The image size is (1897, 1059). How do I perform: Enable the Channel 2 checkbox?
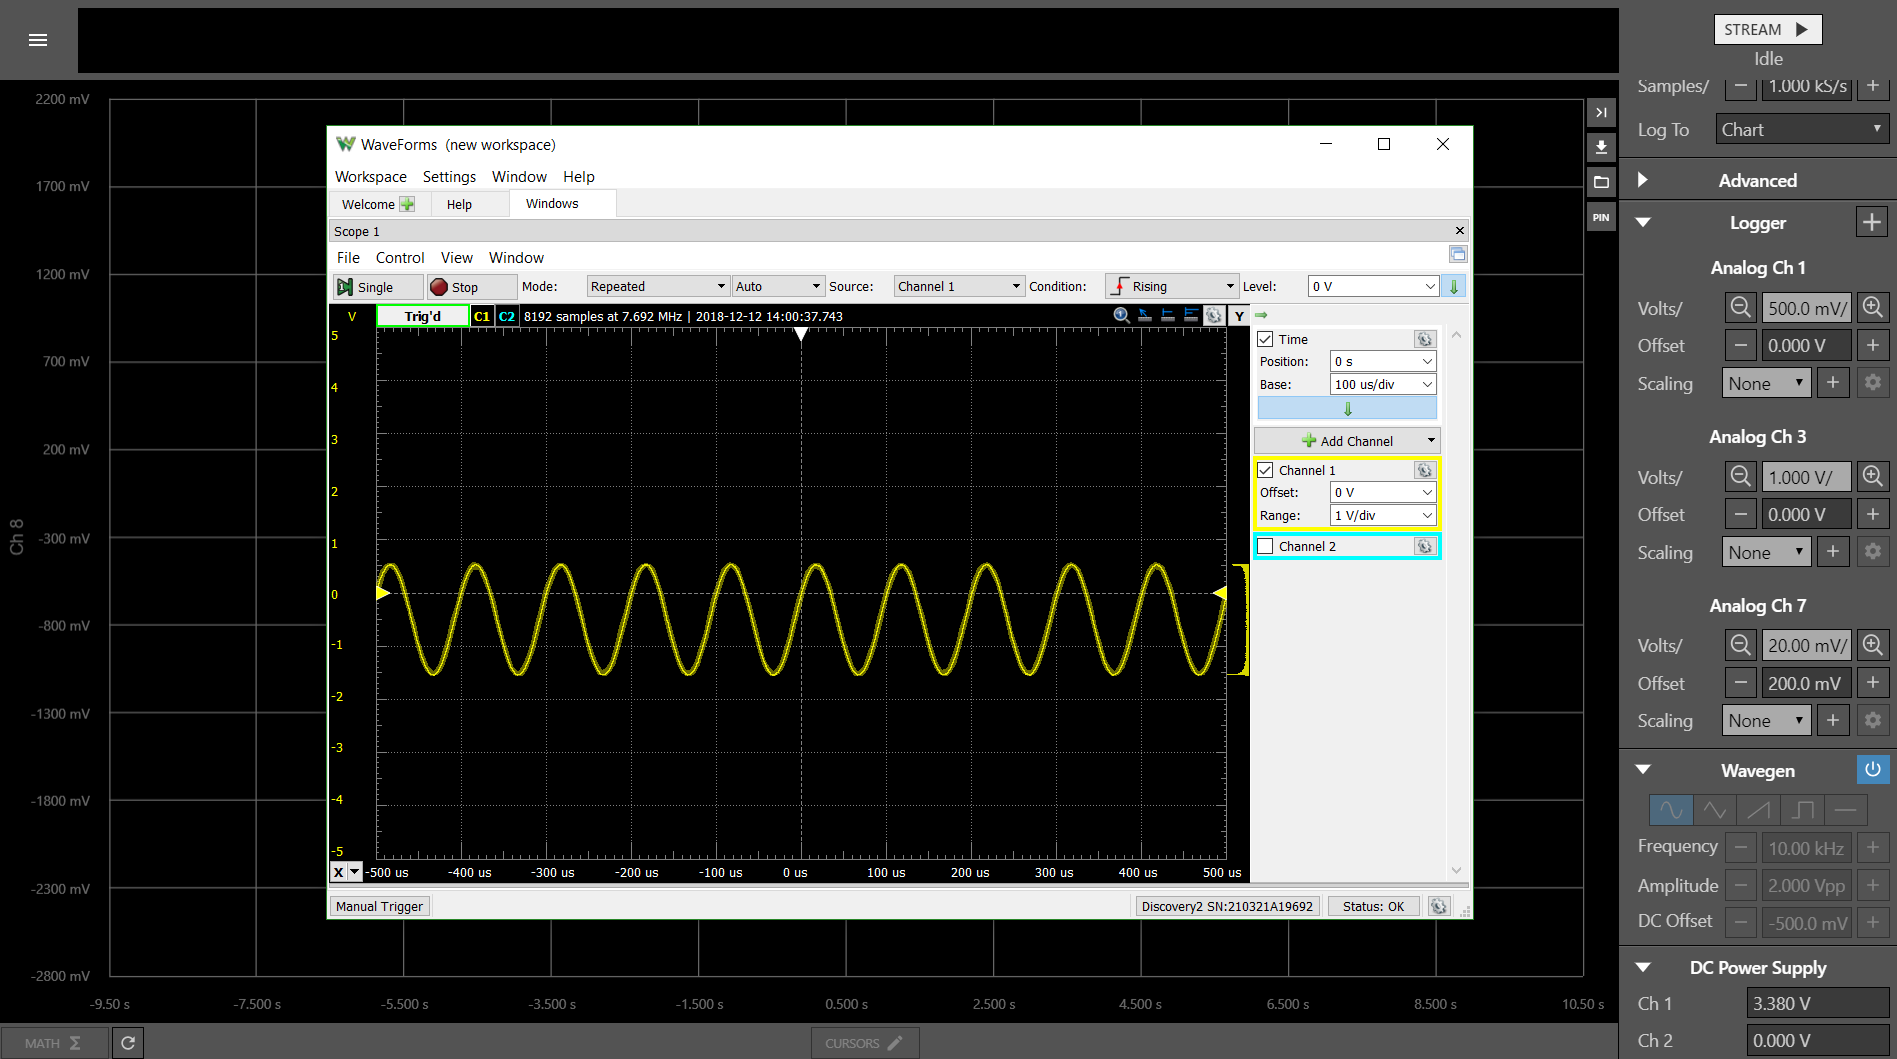coord(1266,547)
